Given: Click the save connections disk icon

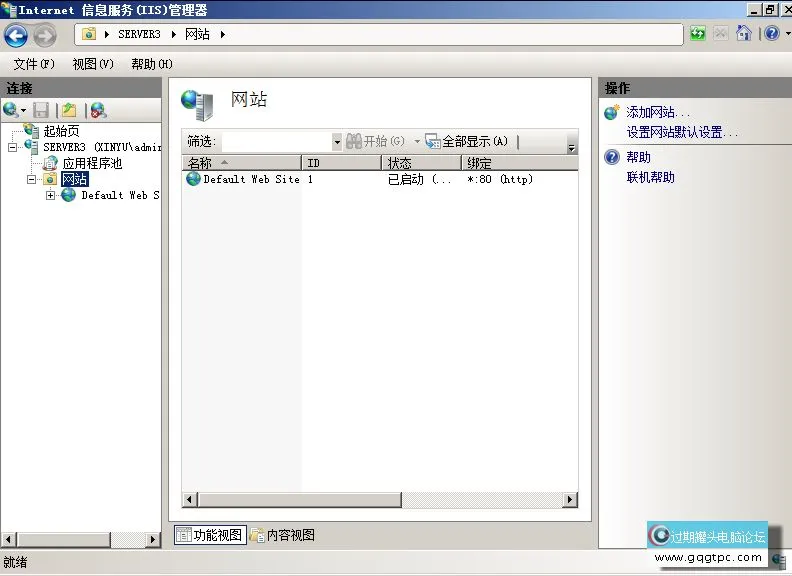Looking at the screenshot, I should coord(41,110).
